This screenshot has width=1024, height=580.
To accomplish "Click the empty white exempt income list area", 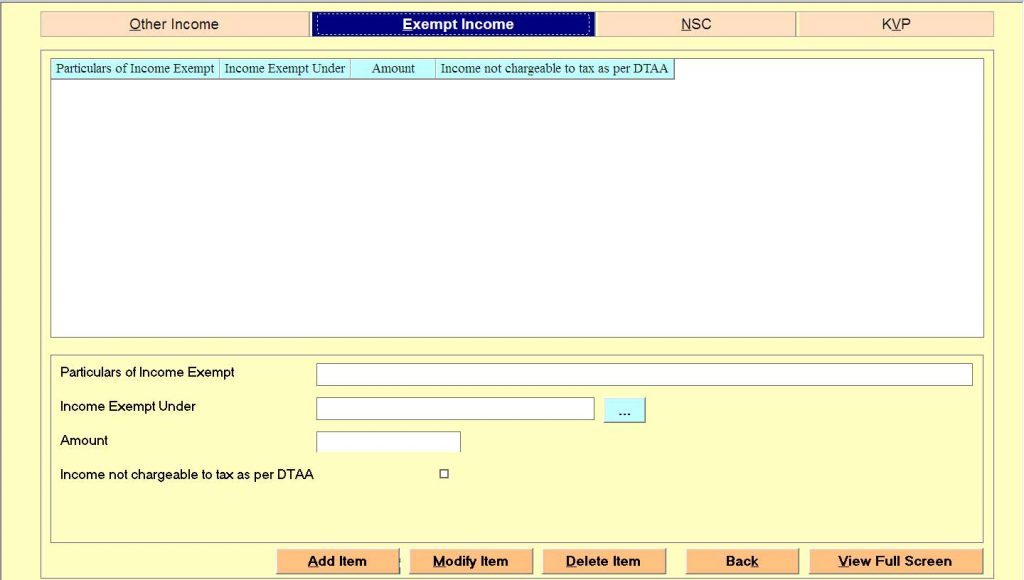I will 516,208.
